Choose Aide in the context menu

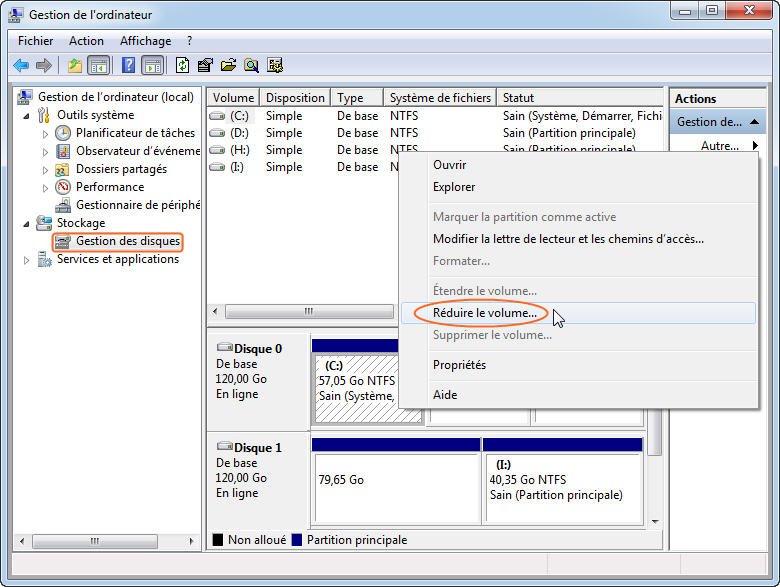578,394
